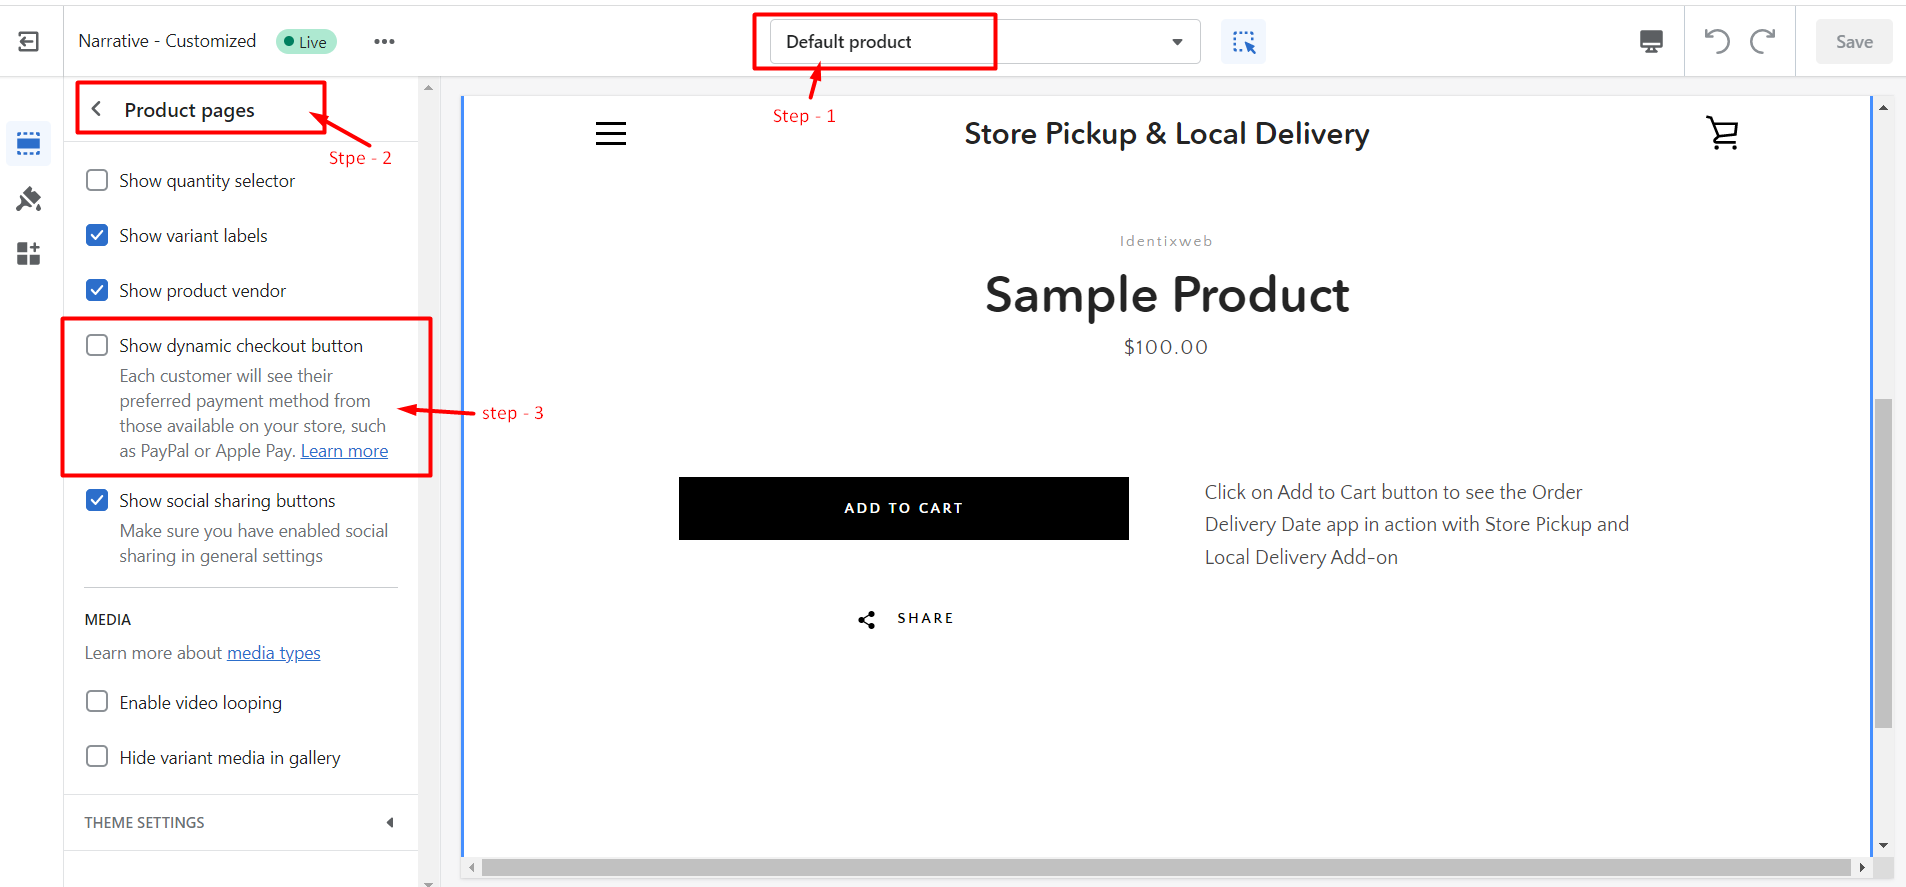
Task: Click the Live status badge
Action: pos(306,41)
